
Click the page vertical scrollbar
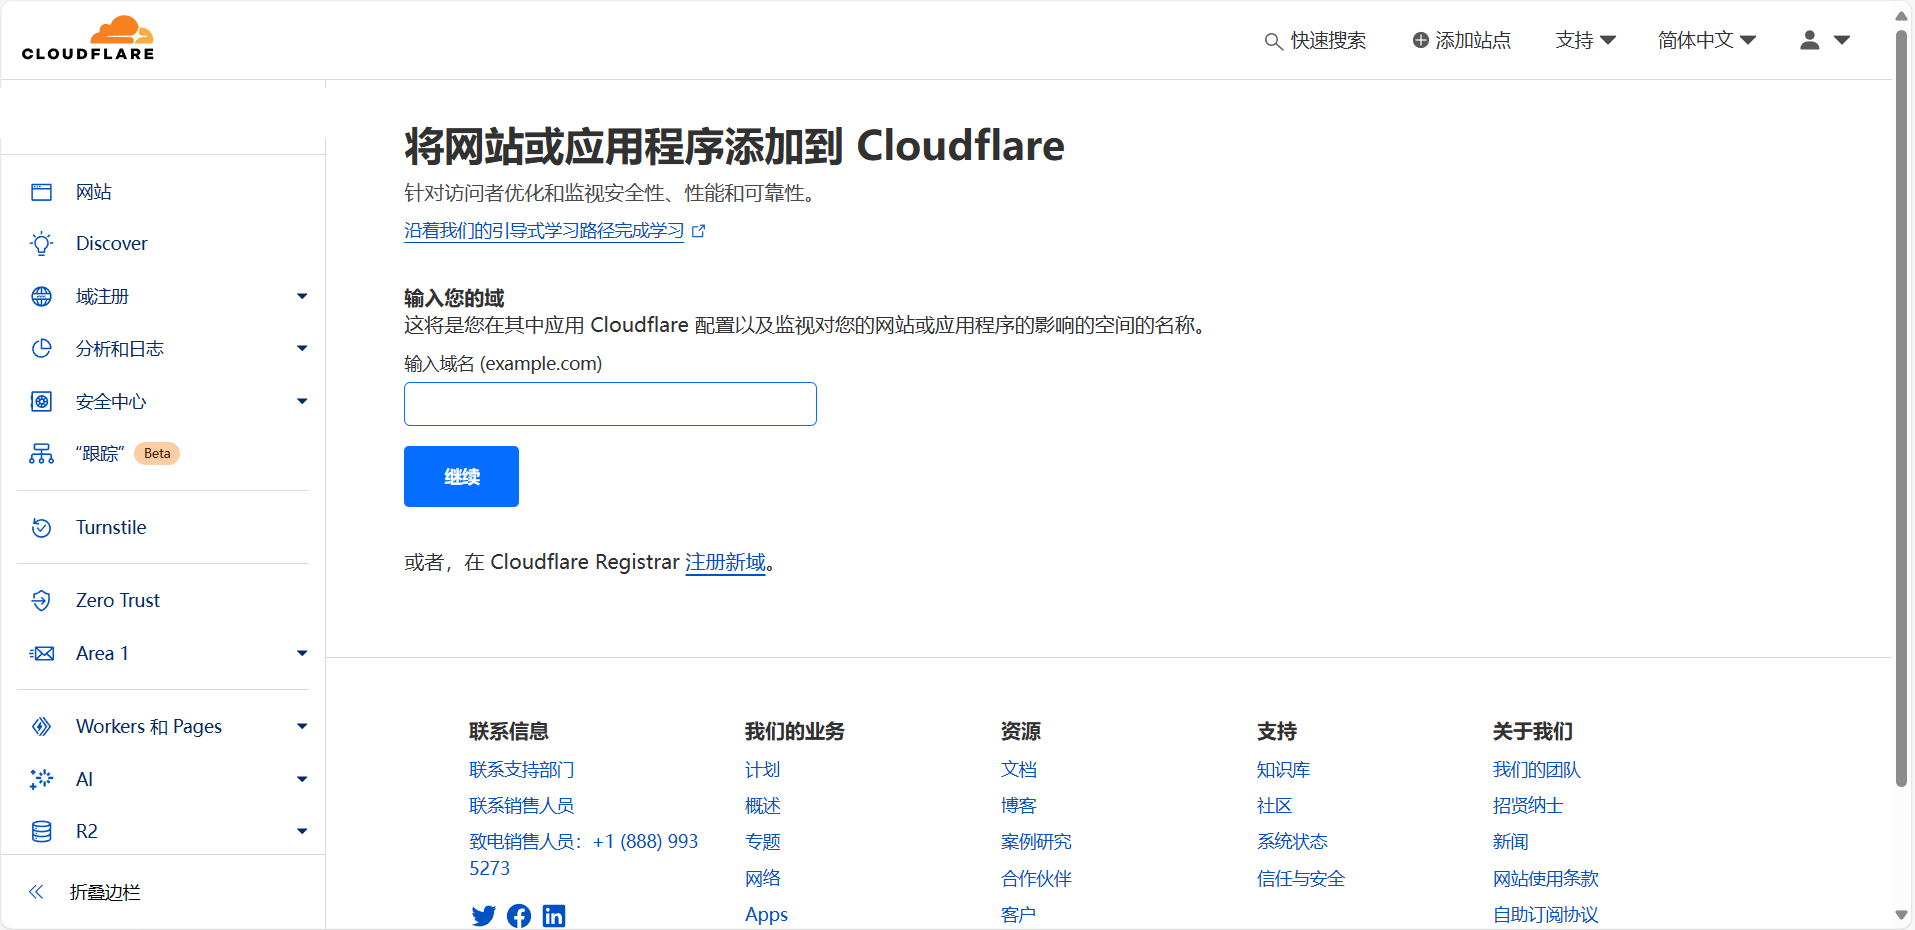pyautogui.click(x=1901, y=400)
